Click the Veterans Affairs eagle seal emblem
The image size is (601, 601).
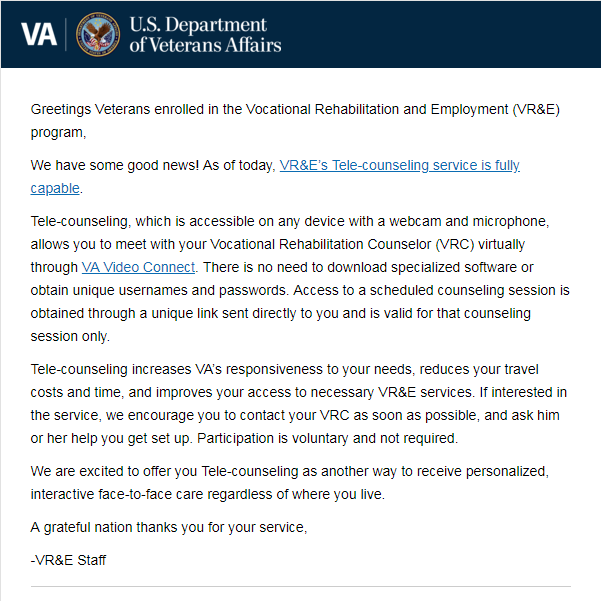(98, 34)
